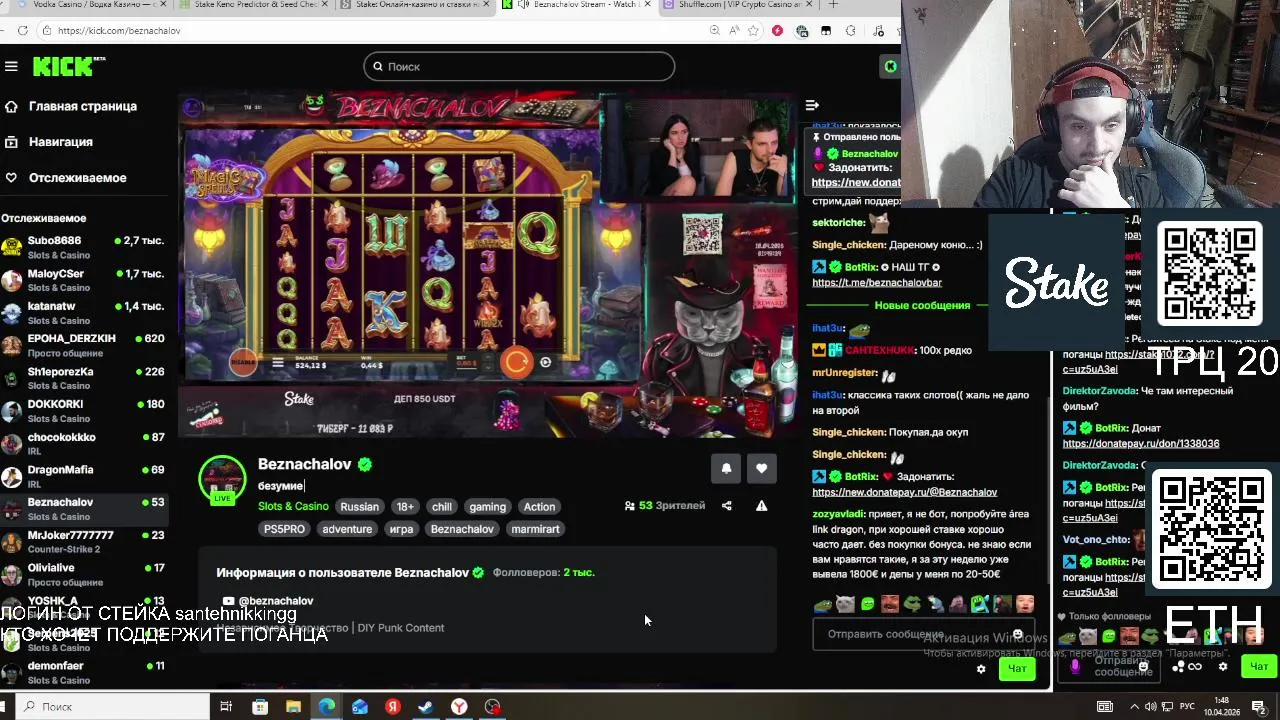
Task: Click the PS5PRO tag
Action: [x=284, y=529]
